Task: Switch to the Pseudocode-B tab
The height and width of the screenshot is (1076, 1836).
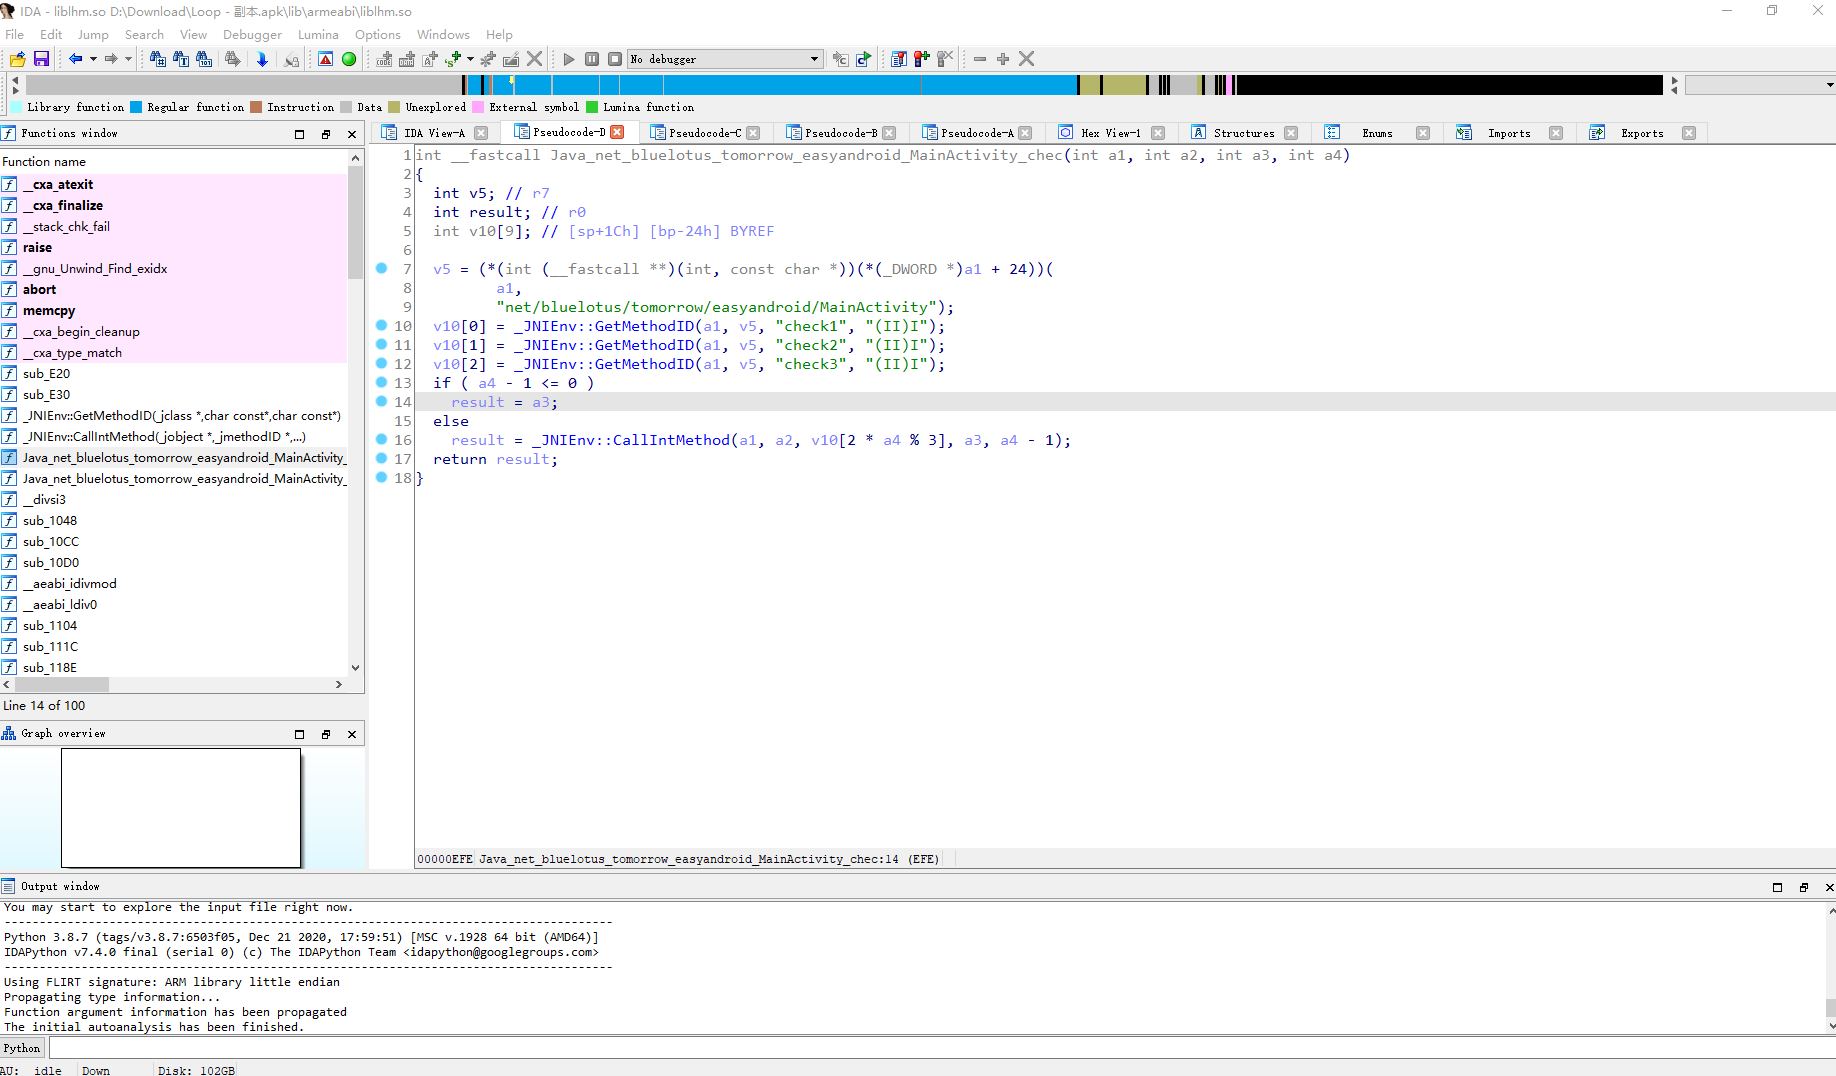Action: pos(841,133)
